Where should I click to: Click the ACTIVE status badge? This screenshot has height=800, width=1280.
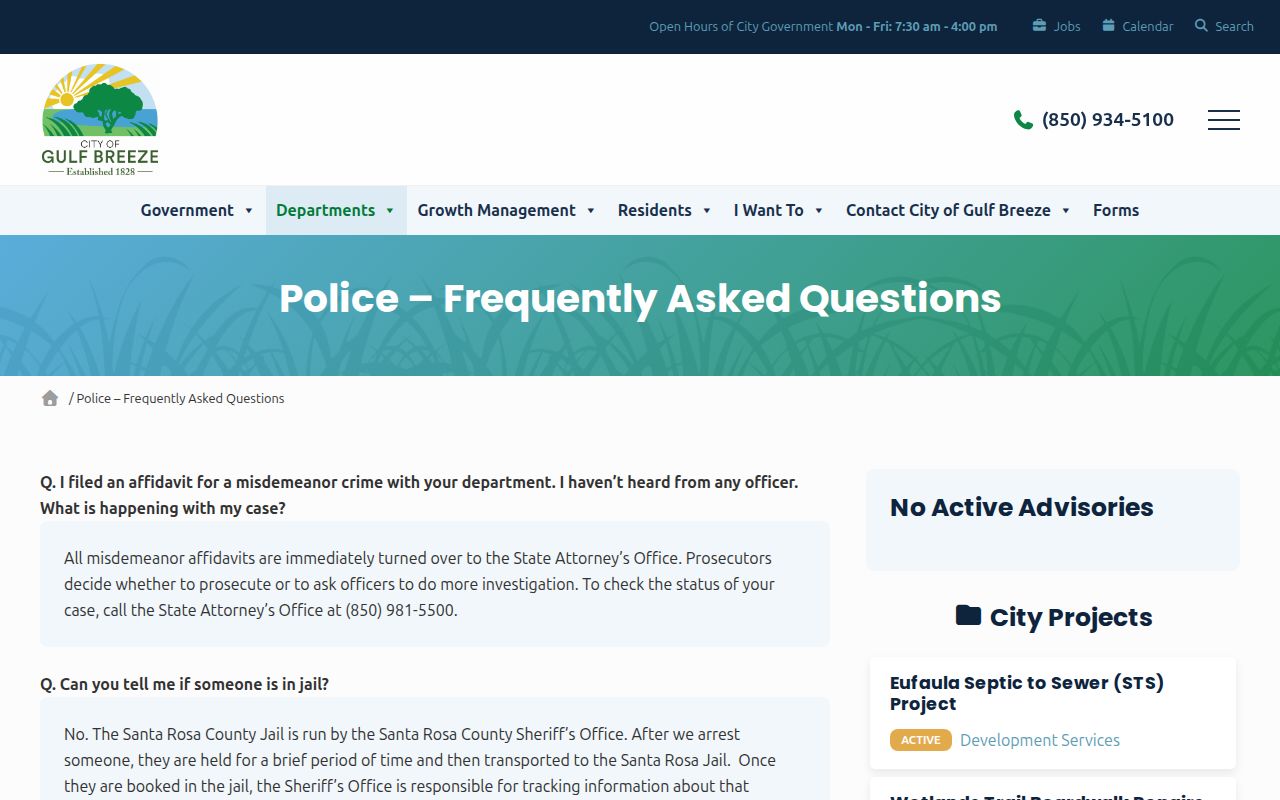(x=920, y=740)
